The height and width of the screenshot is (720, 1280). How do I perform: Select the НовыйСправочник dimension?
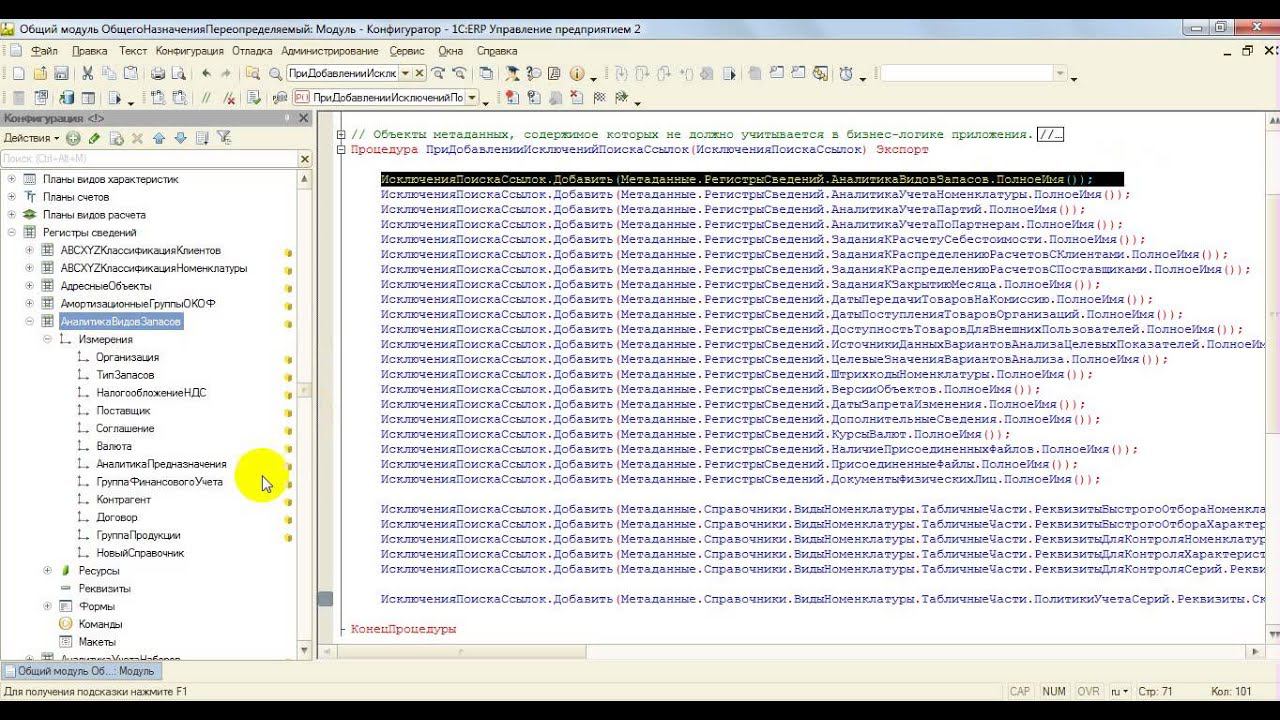pos(140,553)
